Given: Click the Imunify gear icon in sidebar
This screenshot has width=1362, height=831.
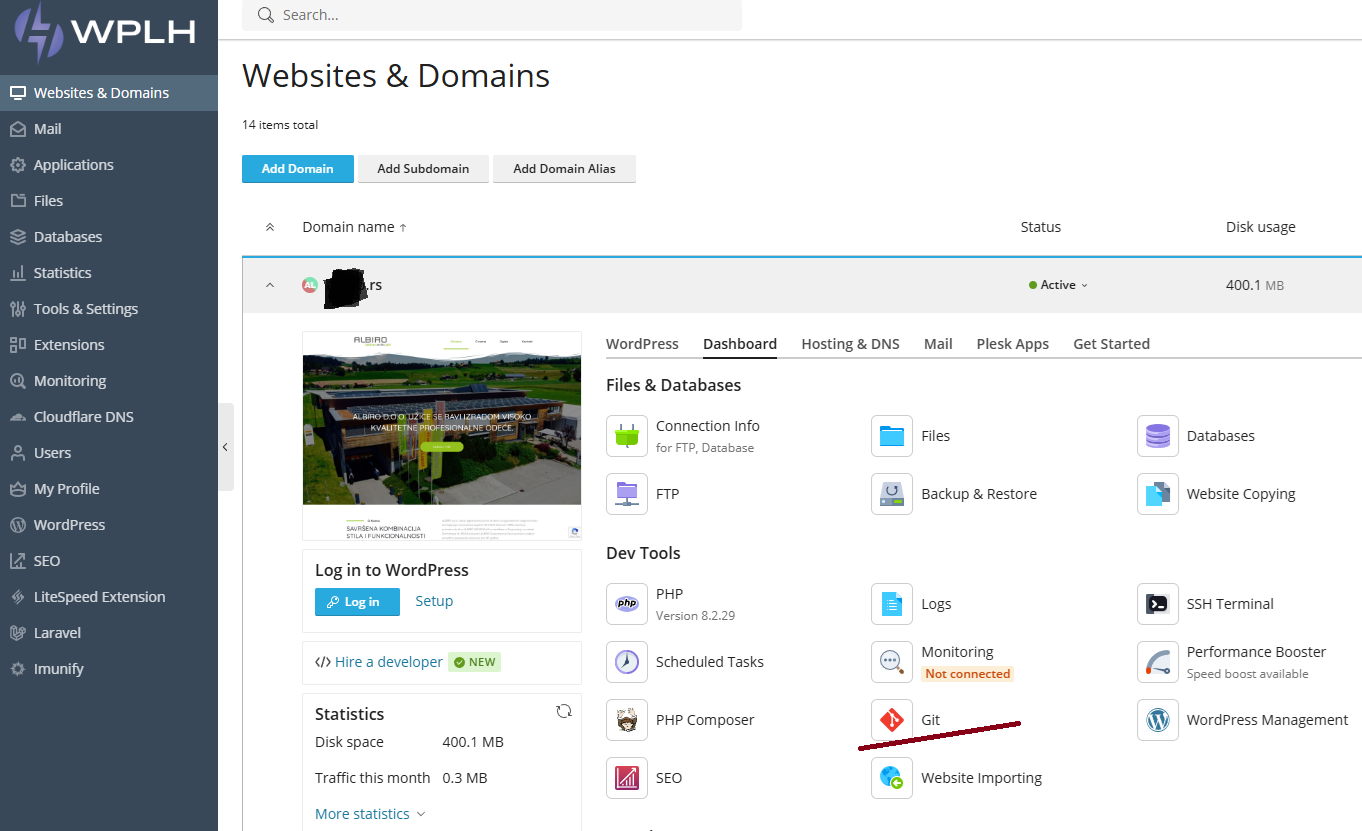Looking at the screenshot, I should [17, 669].
